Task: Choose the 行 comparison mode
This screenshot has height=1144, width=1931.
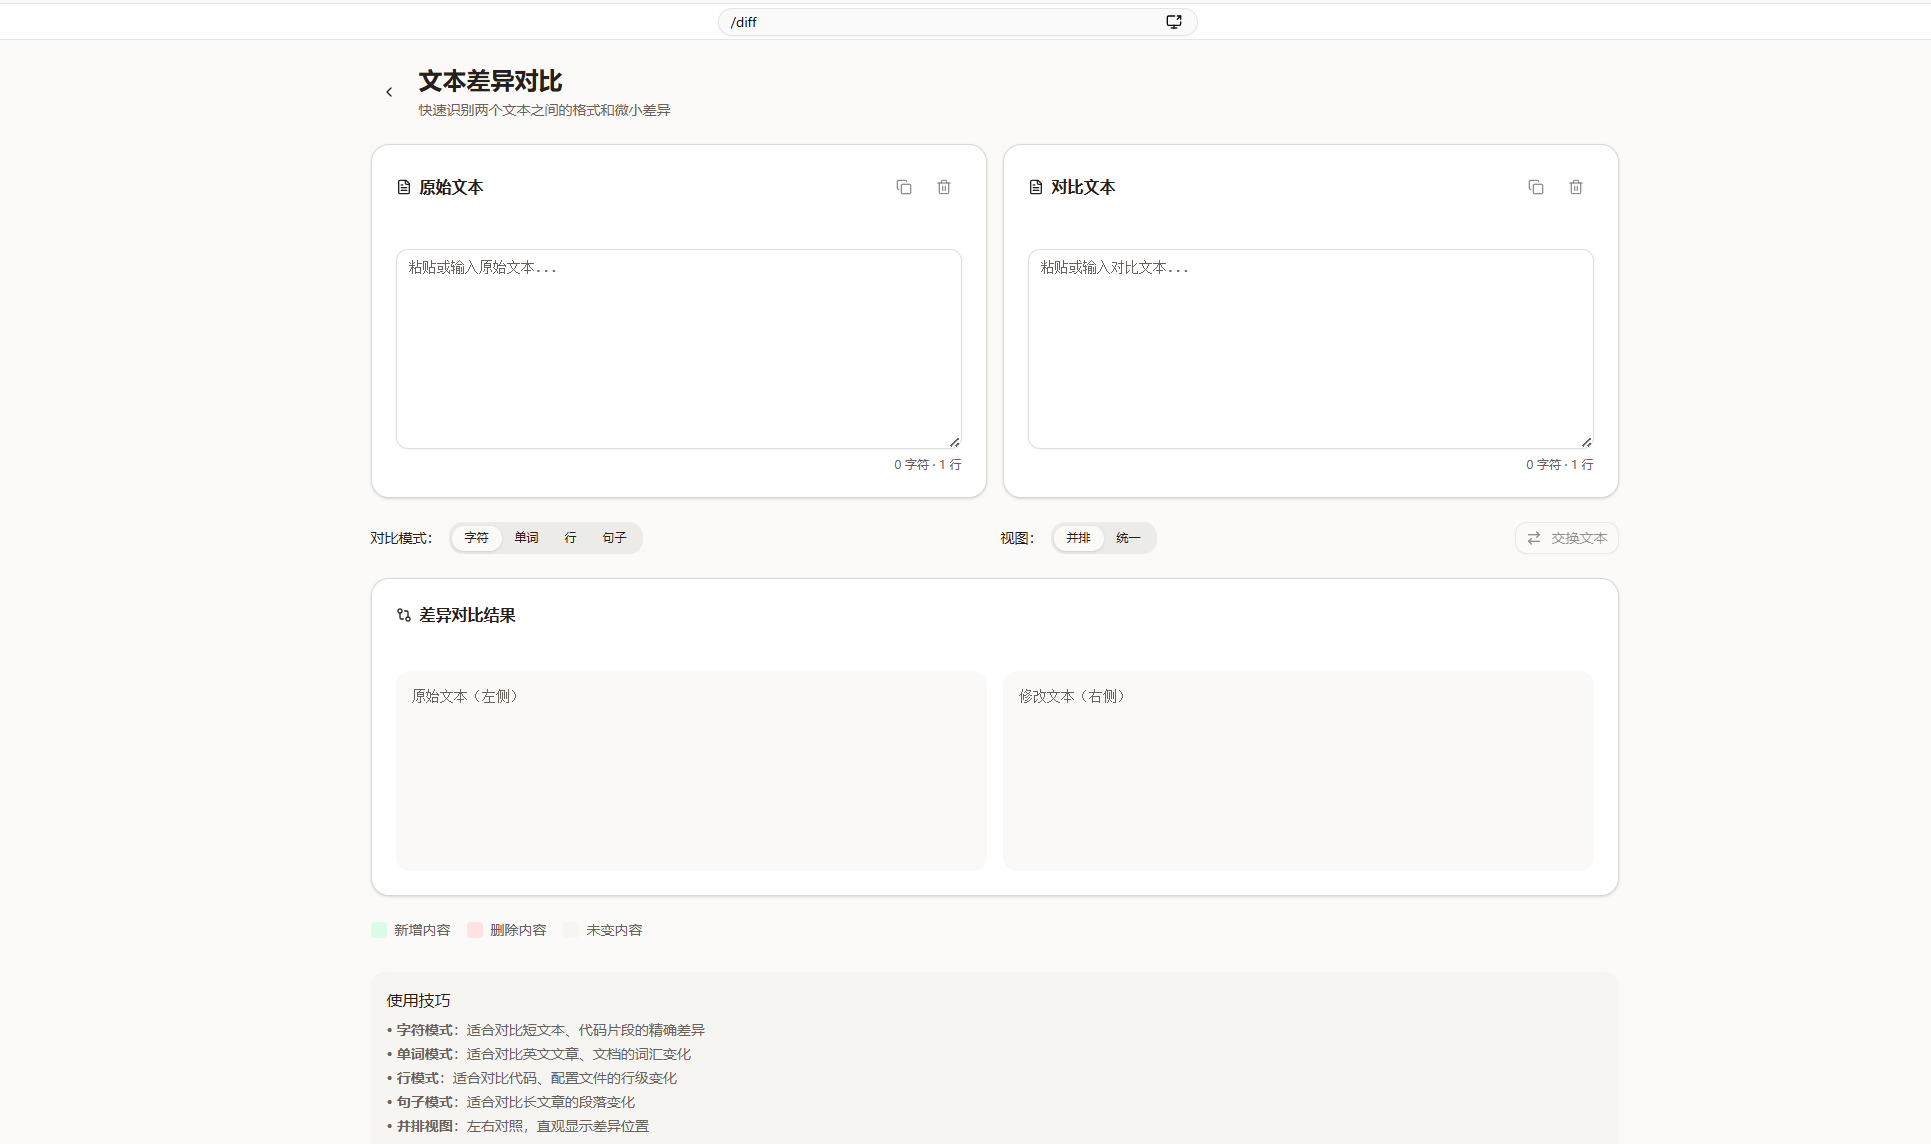Action: pos(570,538)
